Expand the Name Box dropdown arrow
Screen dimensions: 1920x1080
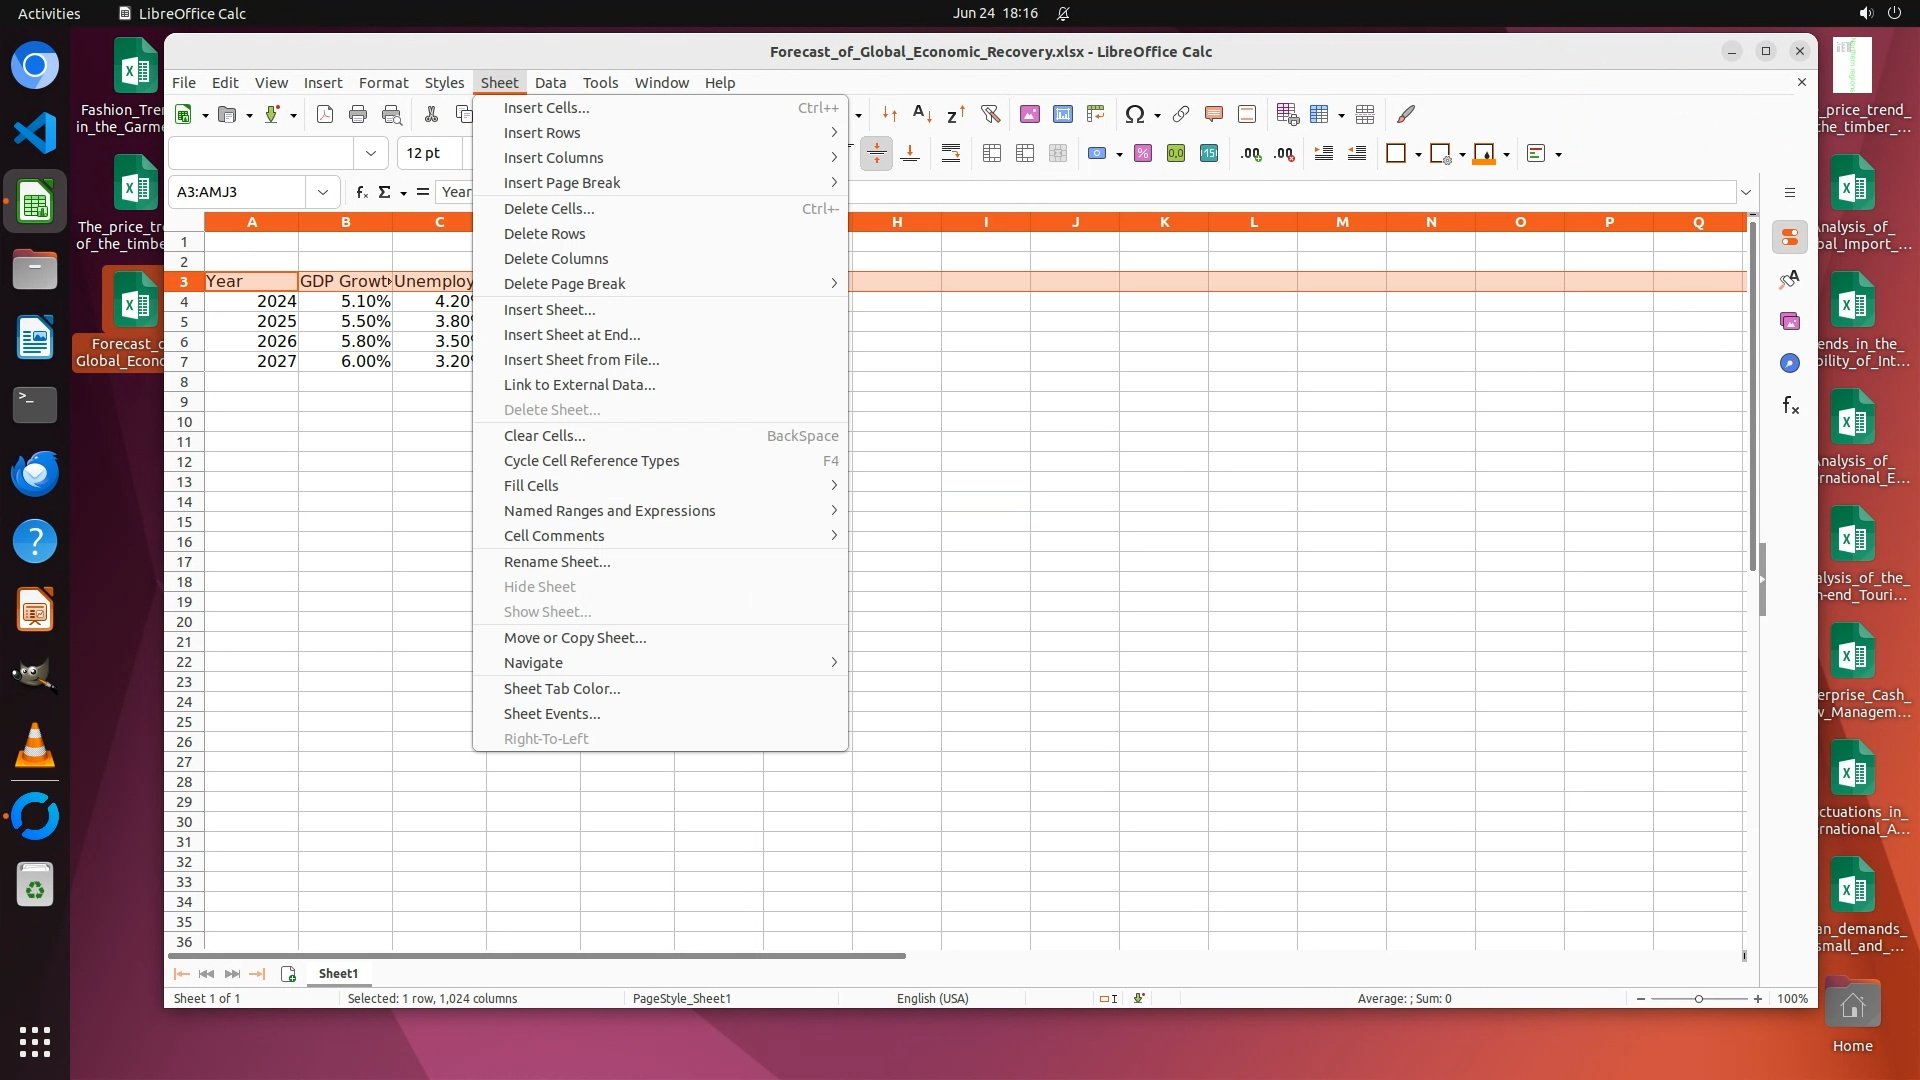[322, 192]
